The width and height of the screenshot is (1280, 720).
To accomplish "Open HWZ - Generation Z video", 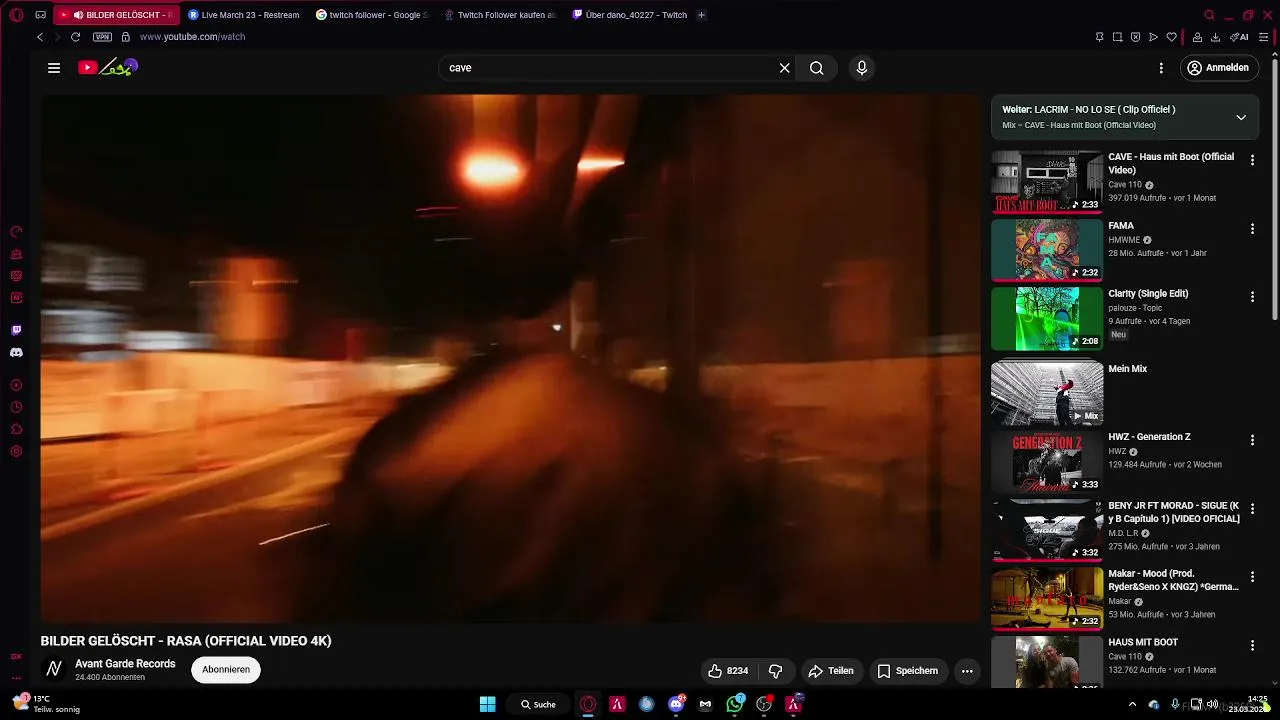I will click(1047, 461).
